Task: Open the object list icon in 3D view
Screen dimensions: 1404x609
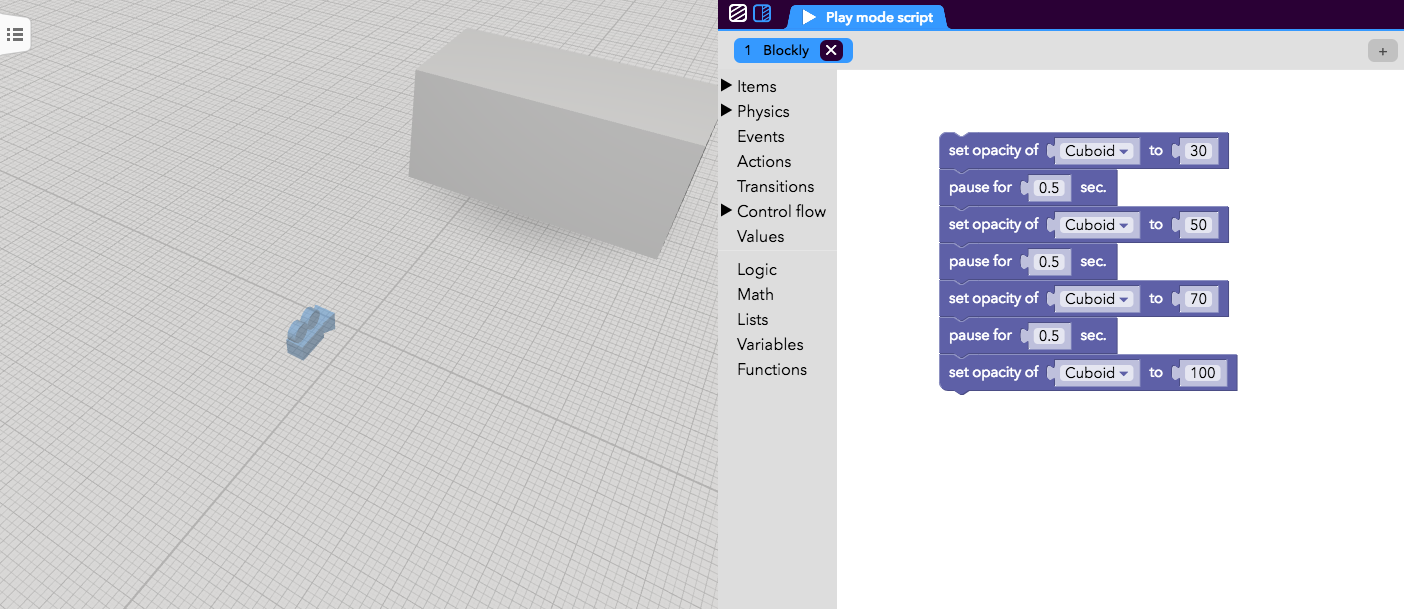Action: point(15,35)
